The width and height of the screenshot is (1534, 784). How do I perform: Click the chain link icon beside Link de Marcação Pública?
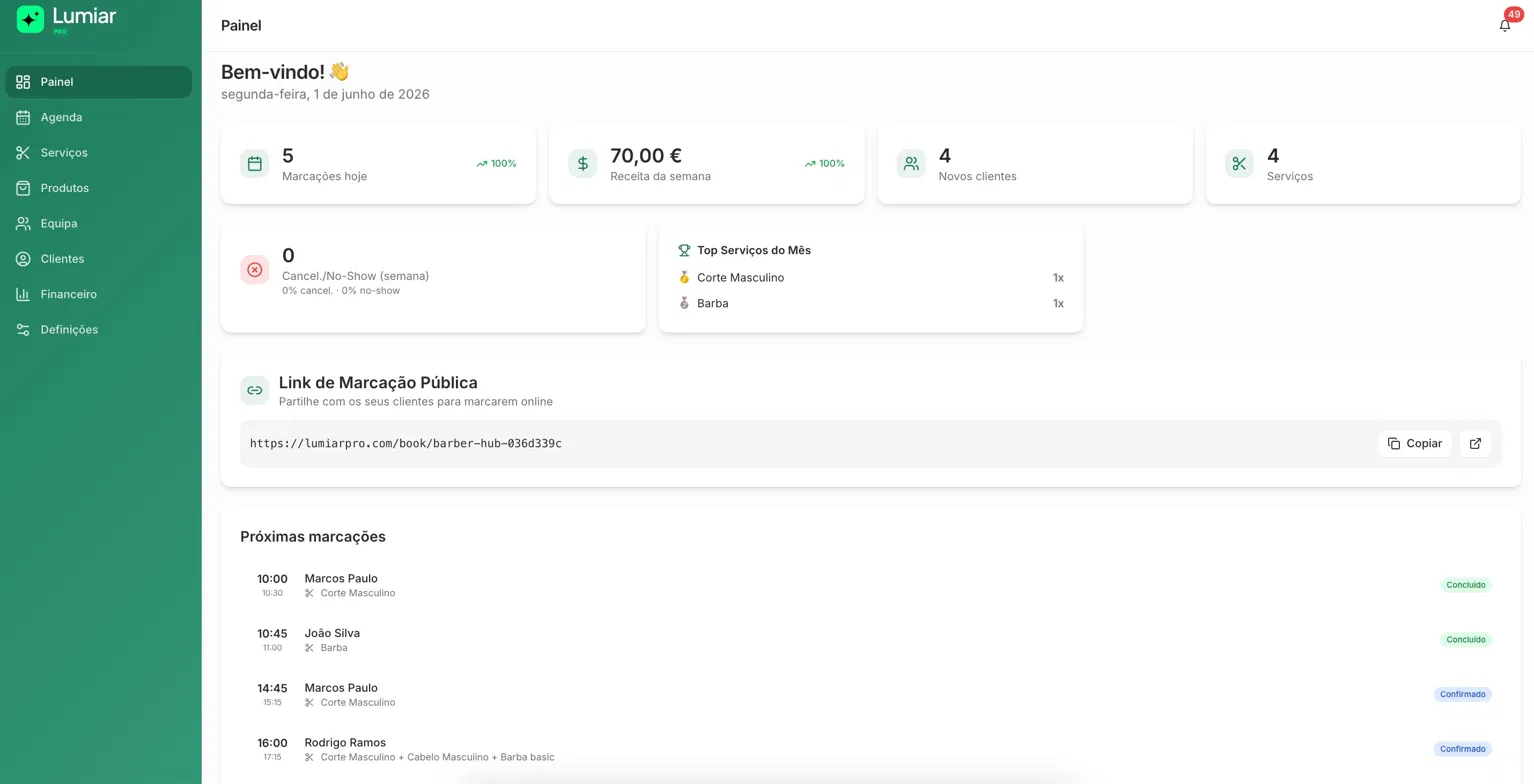(255, 391)
